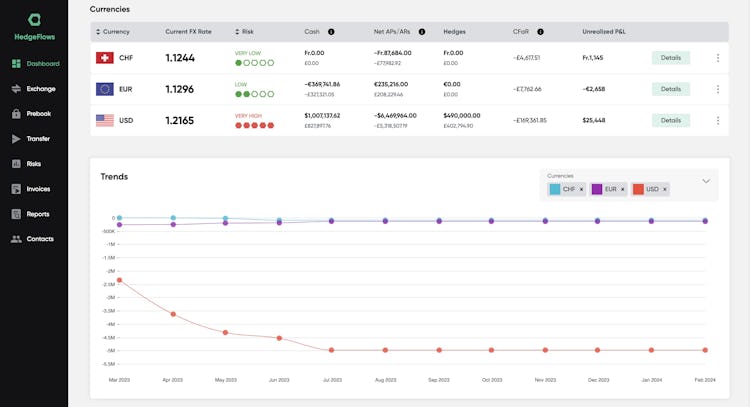Screen dimensions: 750x407
Task: Click the Net APs/ARs info icon
Action: [x=422, y=32]
